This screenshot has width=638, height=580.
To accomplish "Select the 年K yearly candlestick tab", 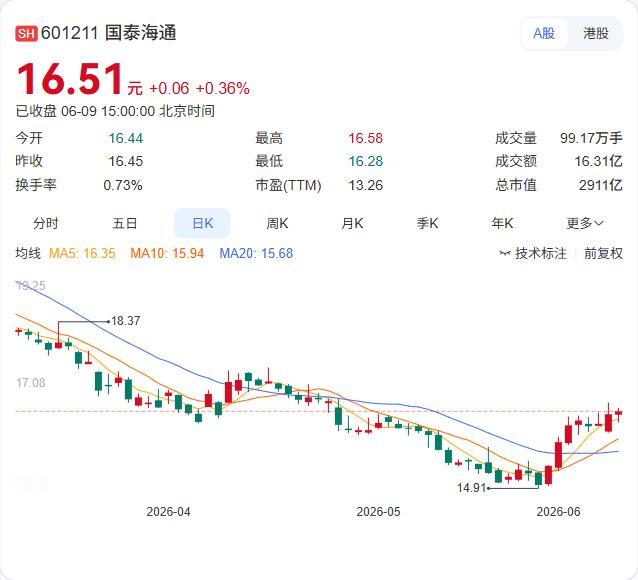I will 502,223.
